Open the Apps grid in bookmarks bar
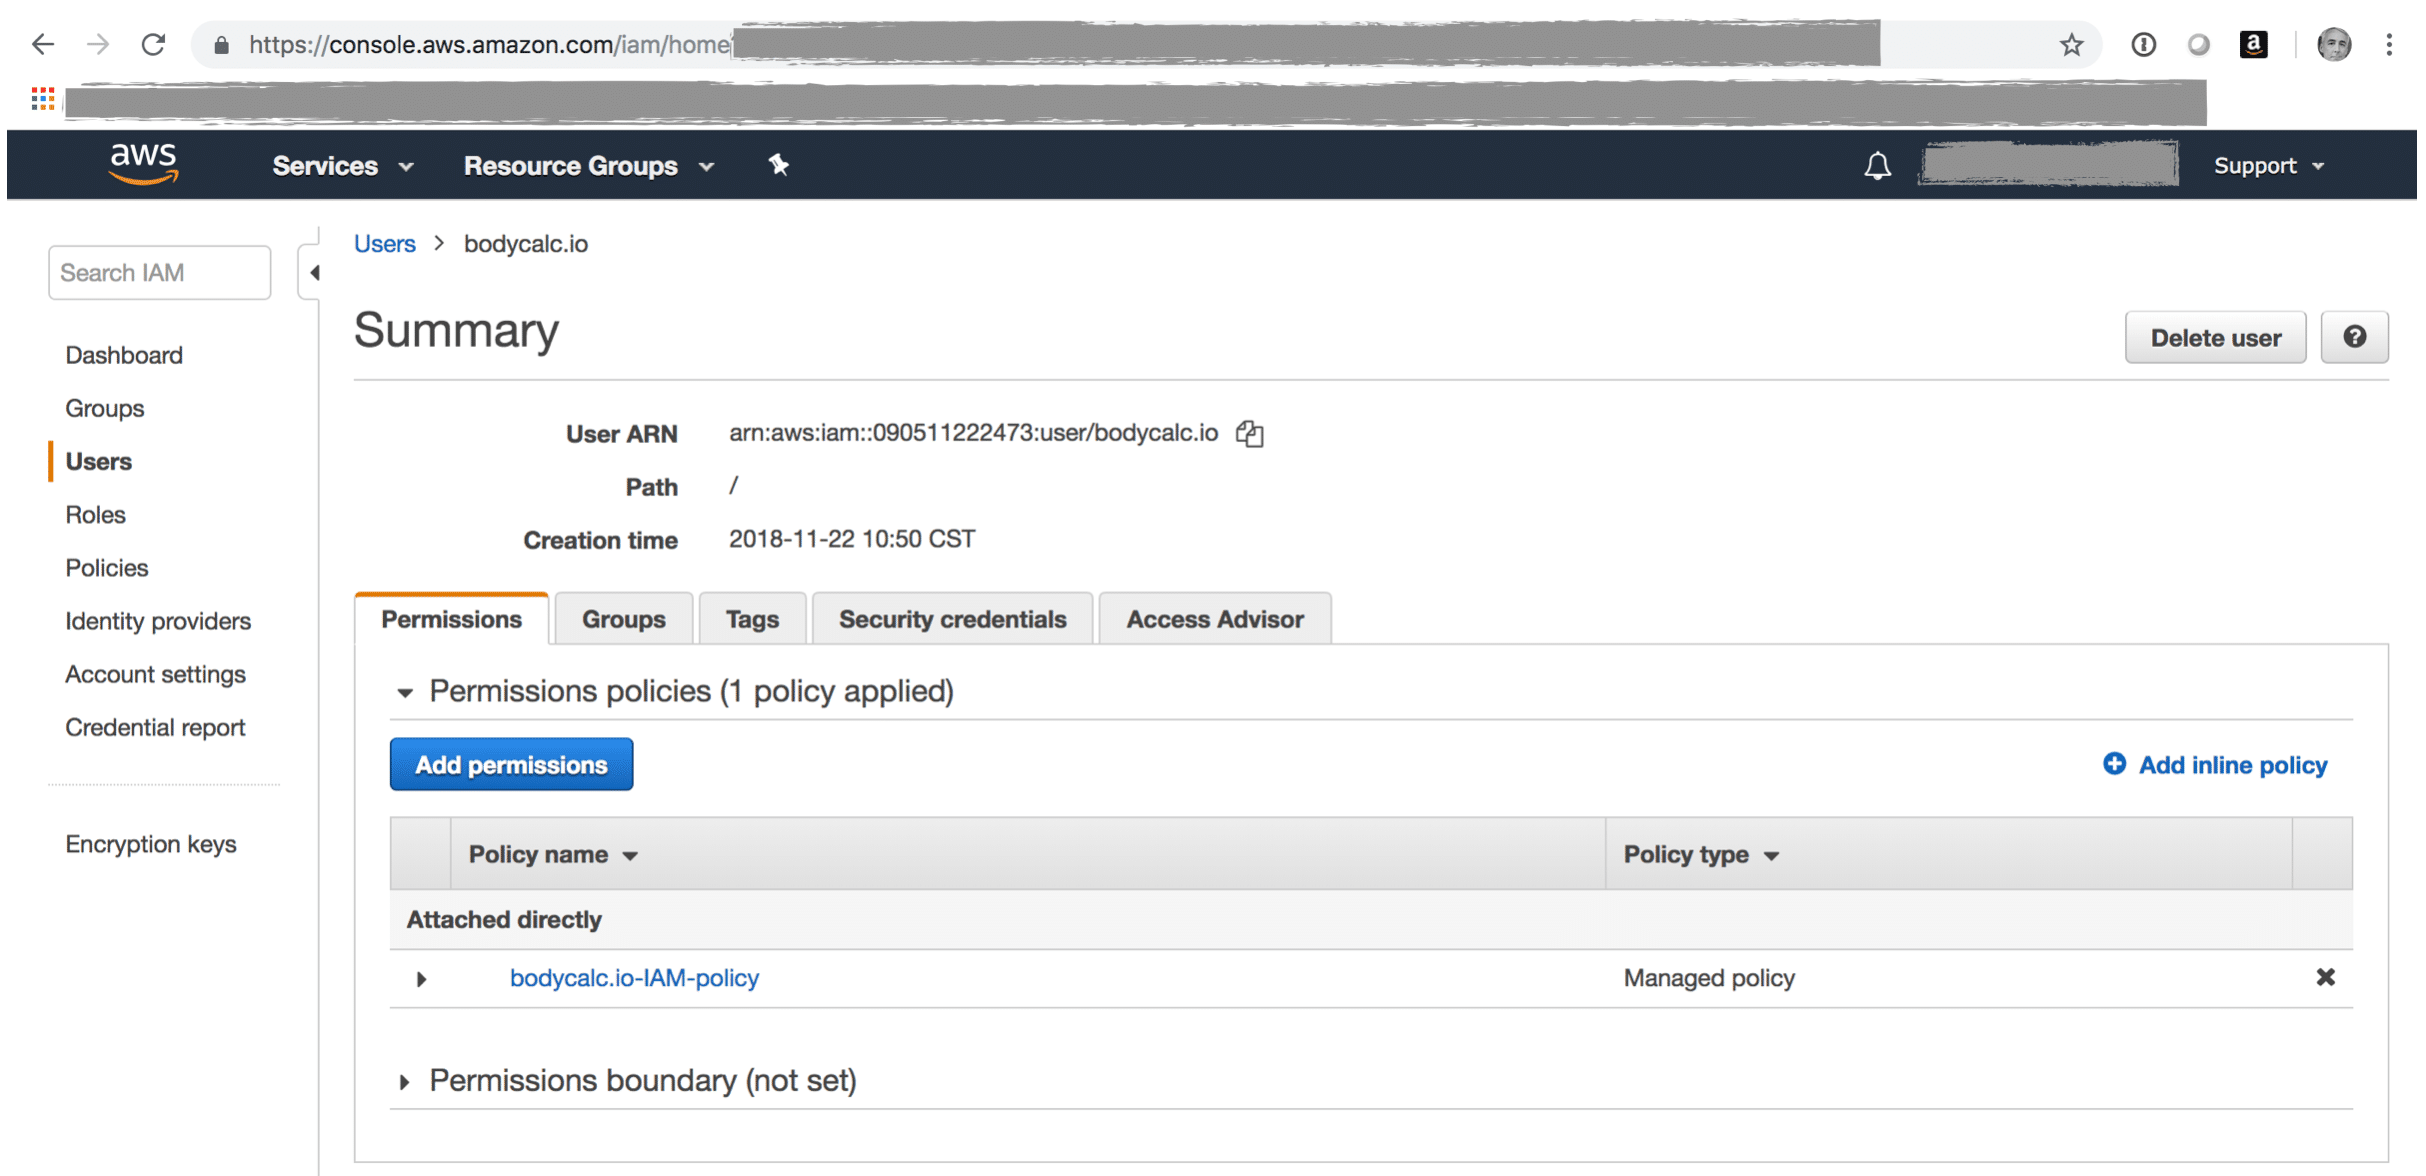Screen dimensions: 2426x1176 pyautogui.click(x=42, y=98)
